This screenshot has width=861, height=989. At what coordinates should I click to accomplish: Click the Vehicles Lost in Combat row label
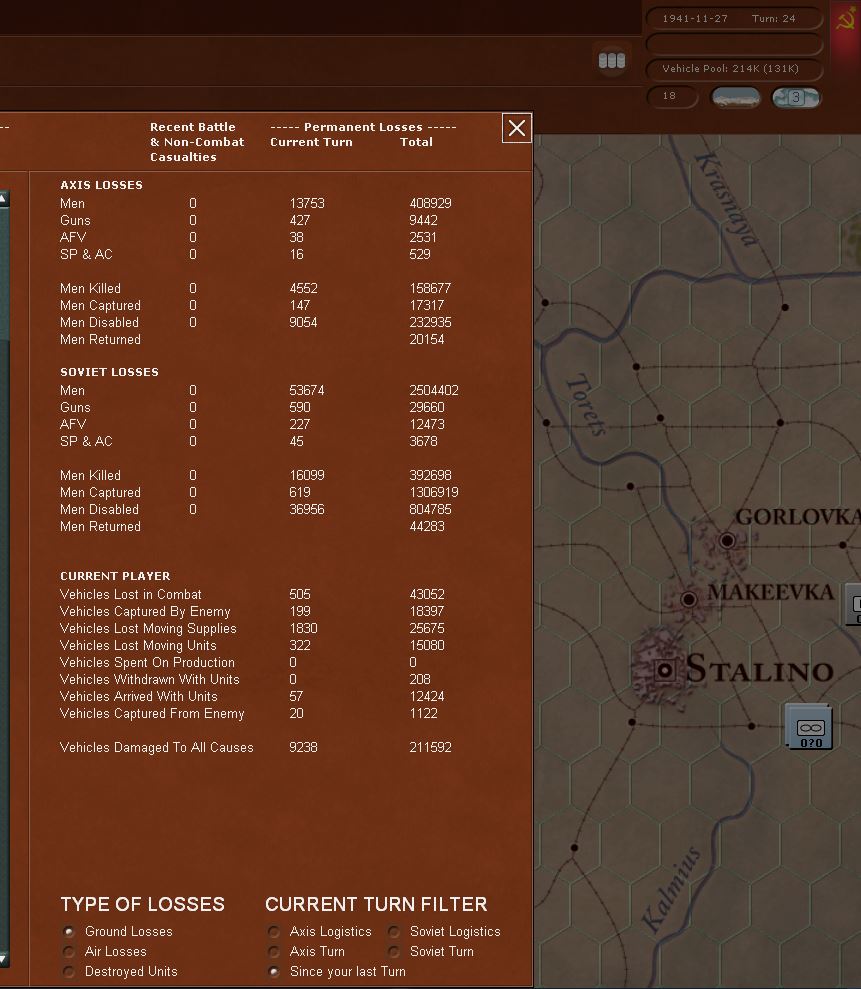131,595
